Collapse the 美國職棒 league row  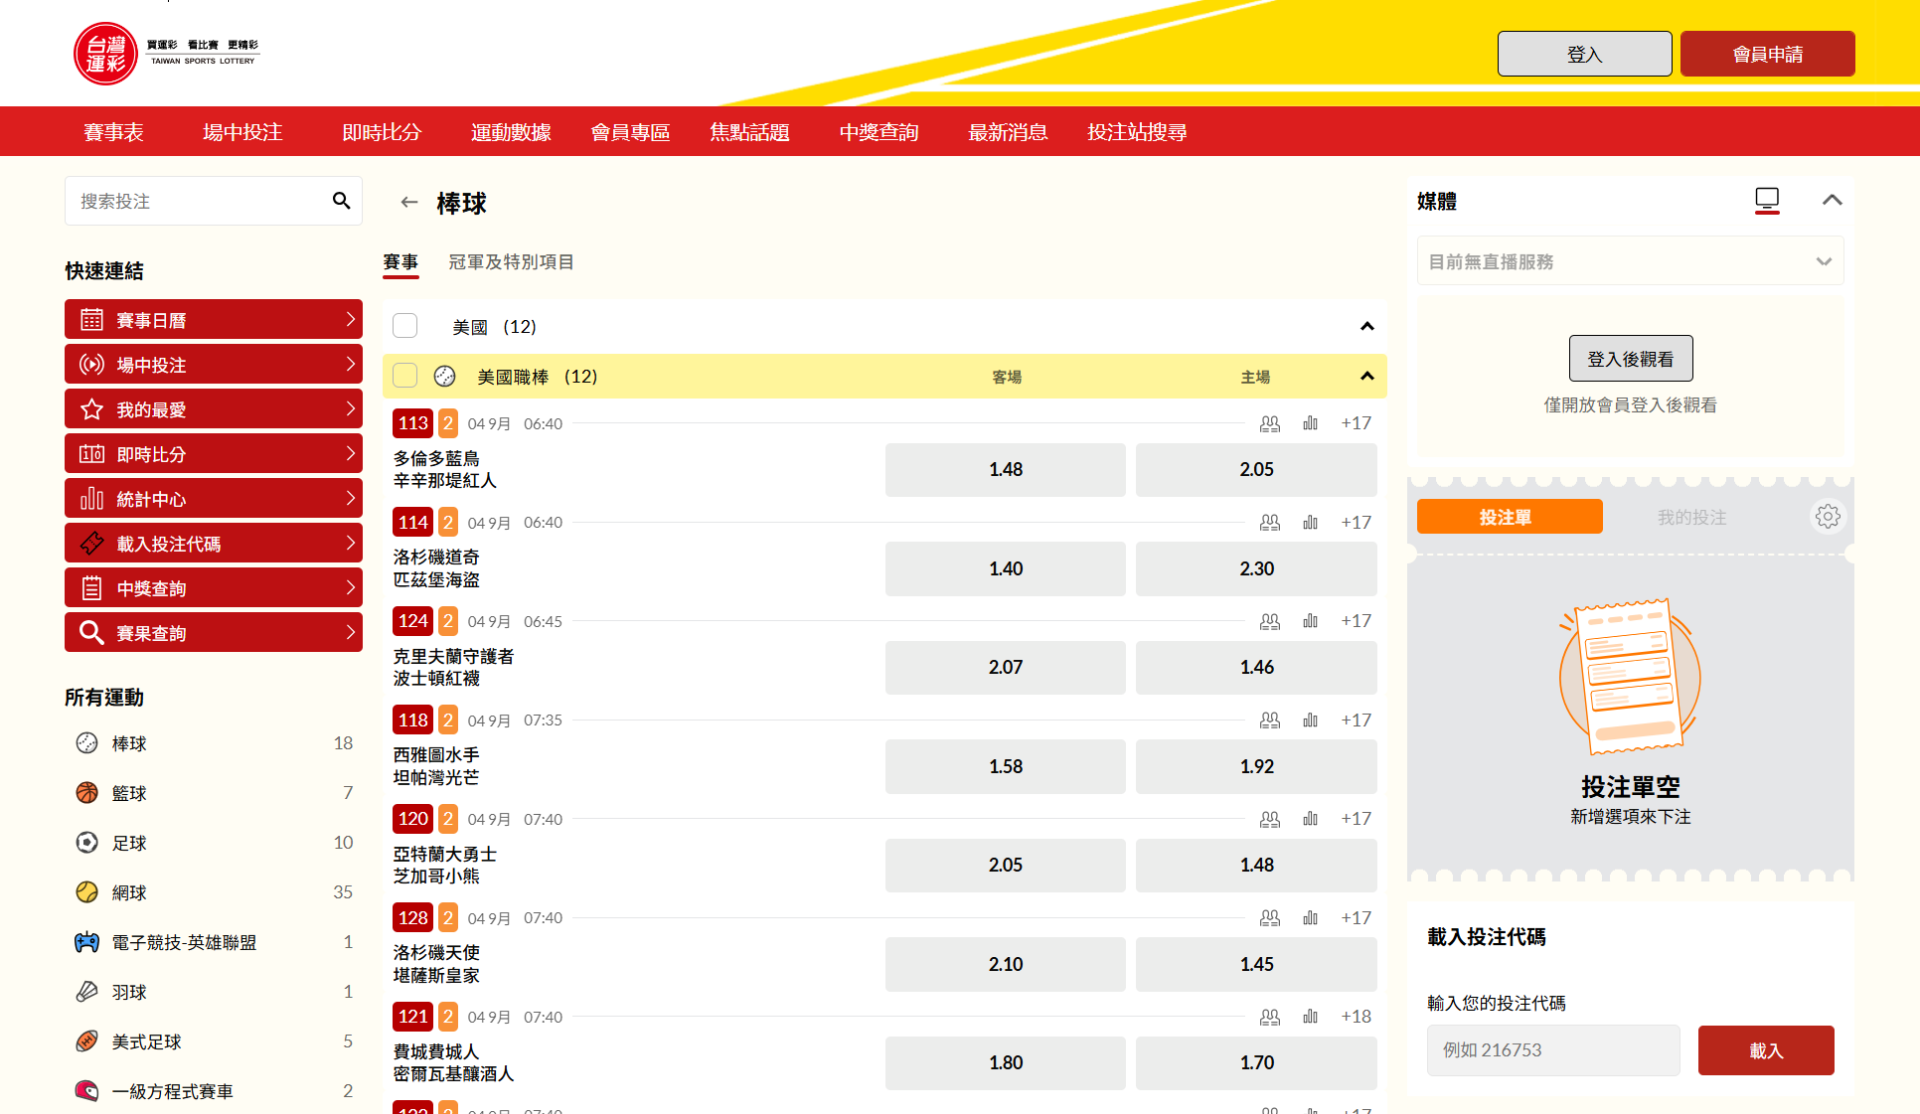[1367, 376]
